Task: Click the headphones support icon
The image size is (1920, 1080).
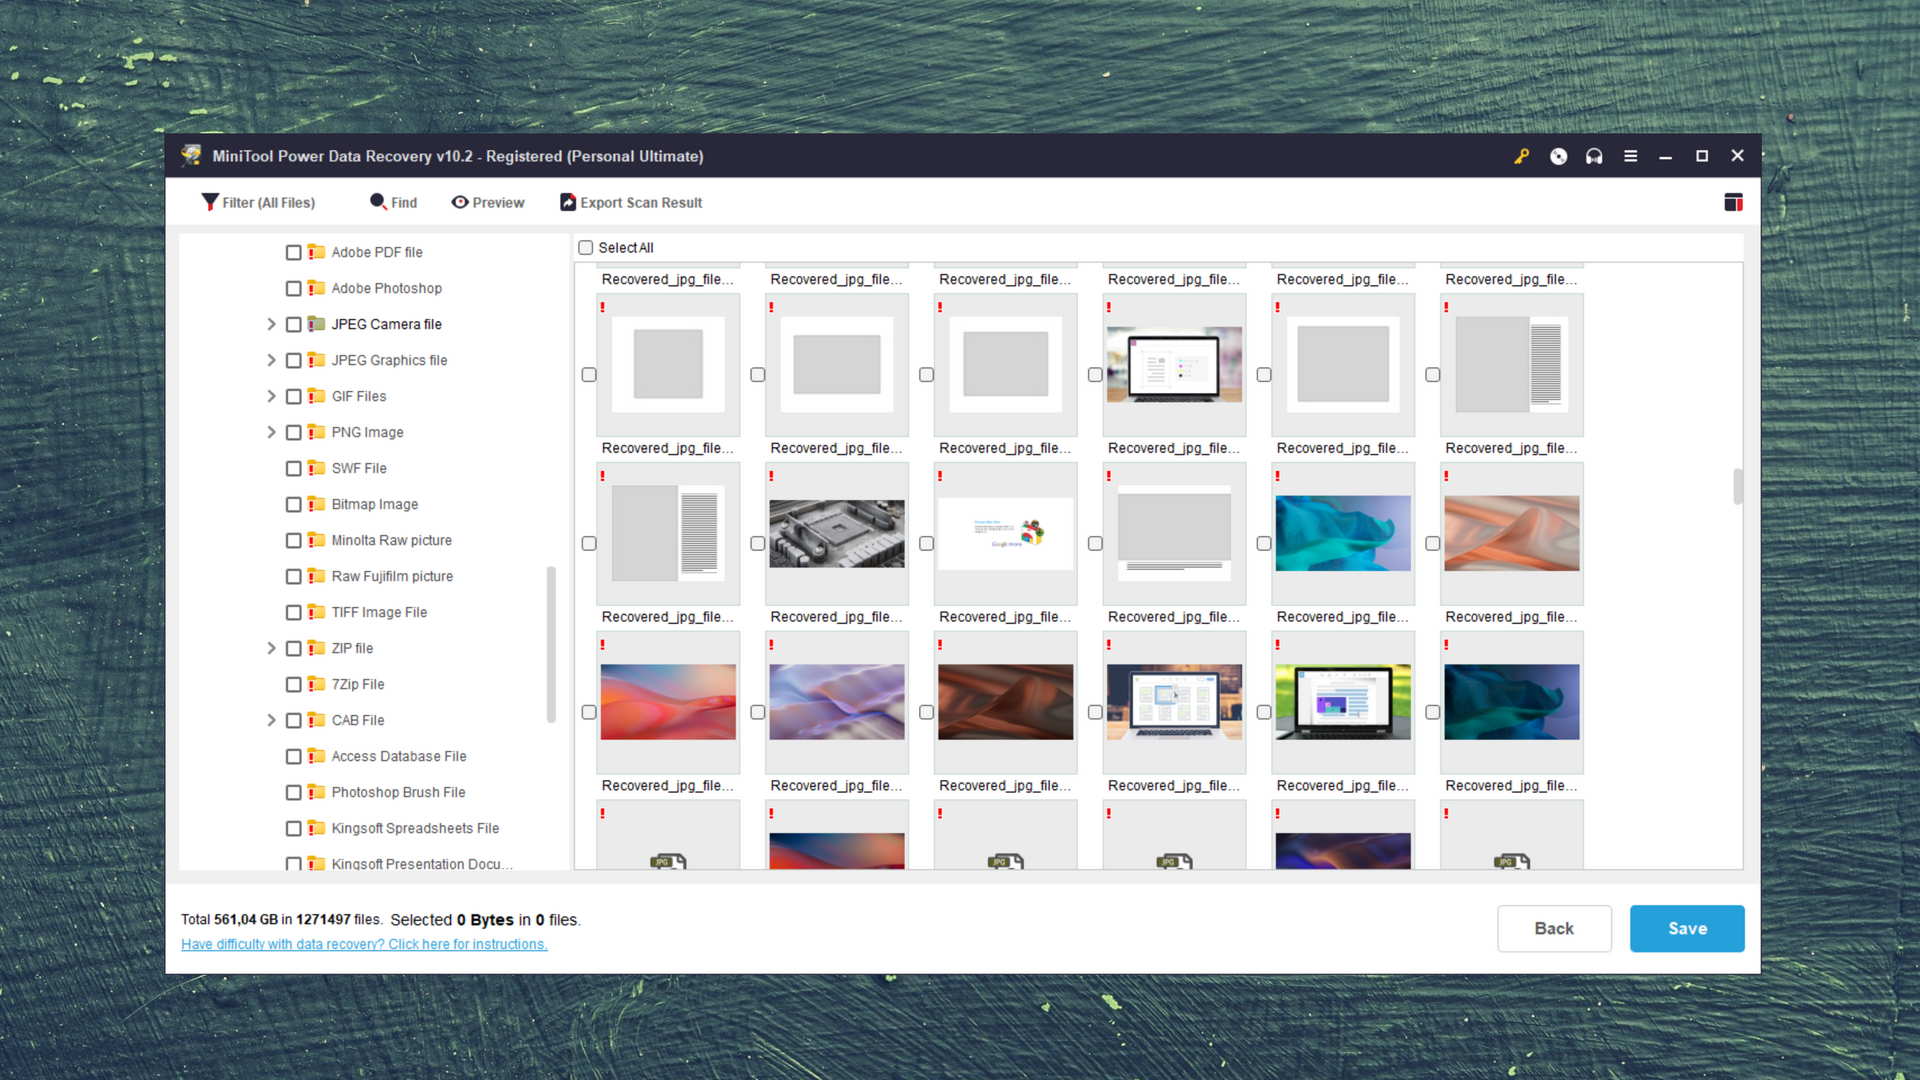Action: (x=1594, y=156)
